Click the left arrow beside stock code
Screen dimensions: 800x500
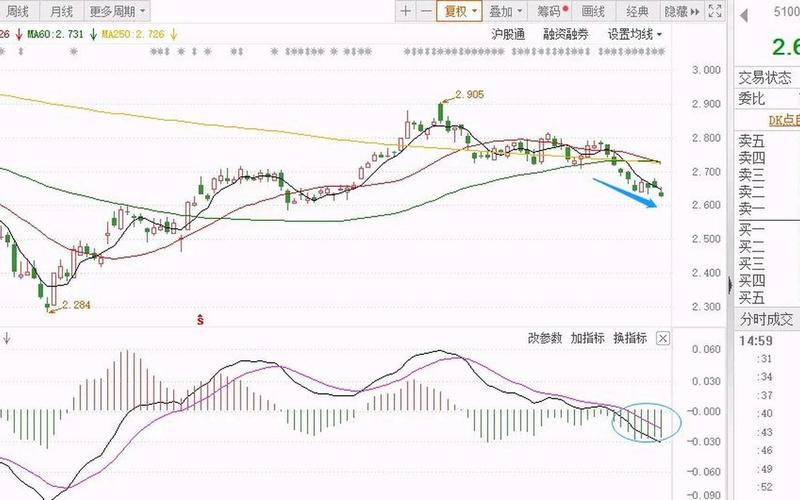click(743, 14)
